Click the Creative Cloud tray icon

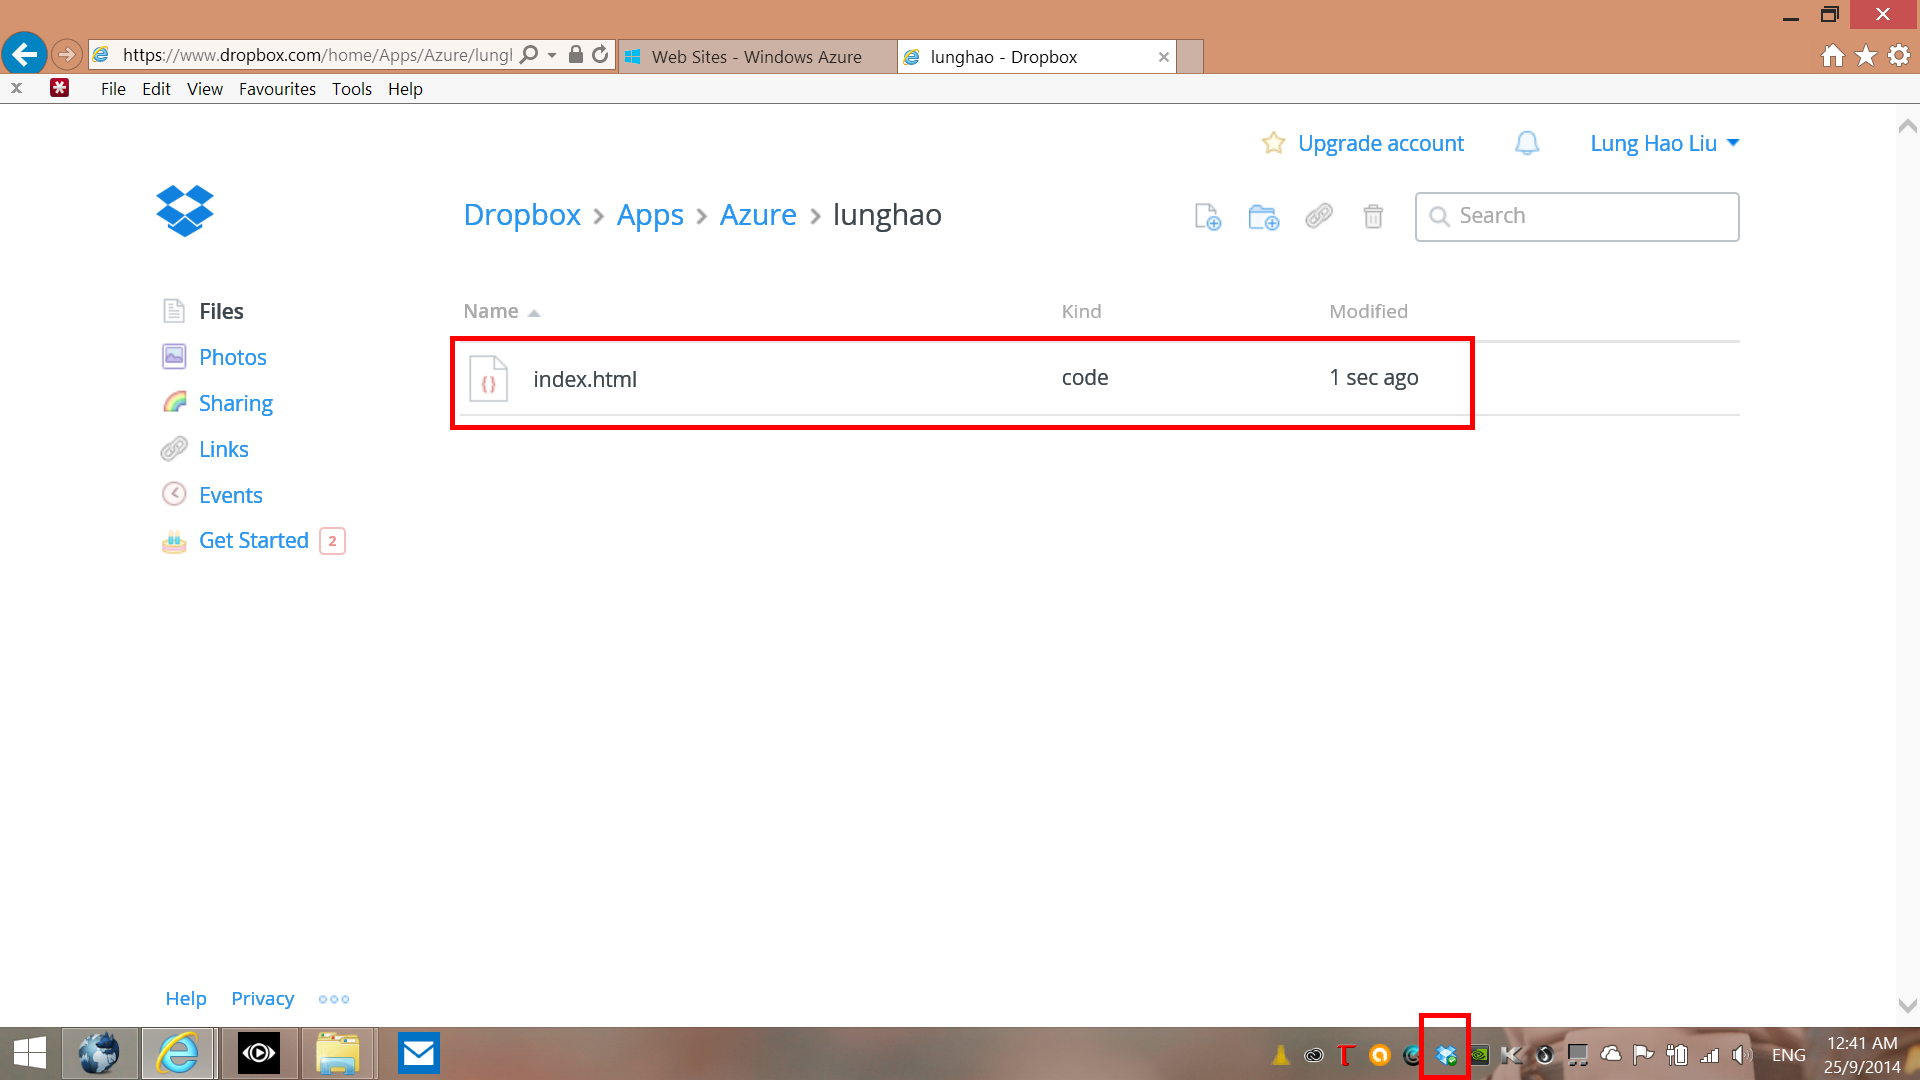coord(1314,1054)
